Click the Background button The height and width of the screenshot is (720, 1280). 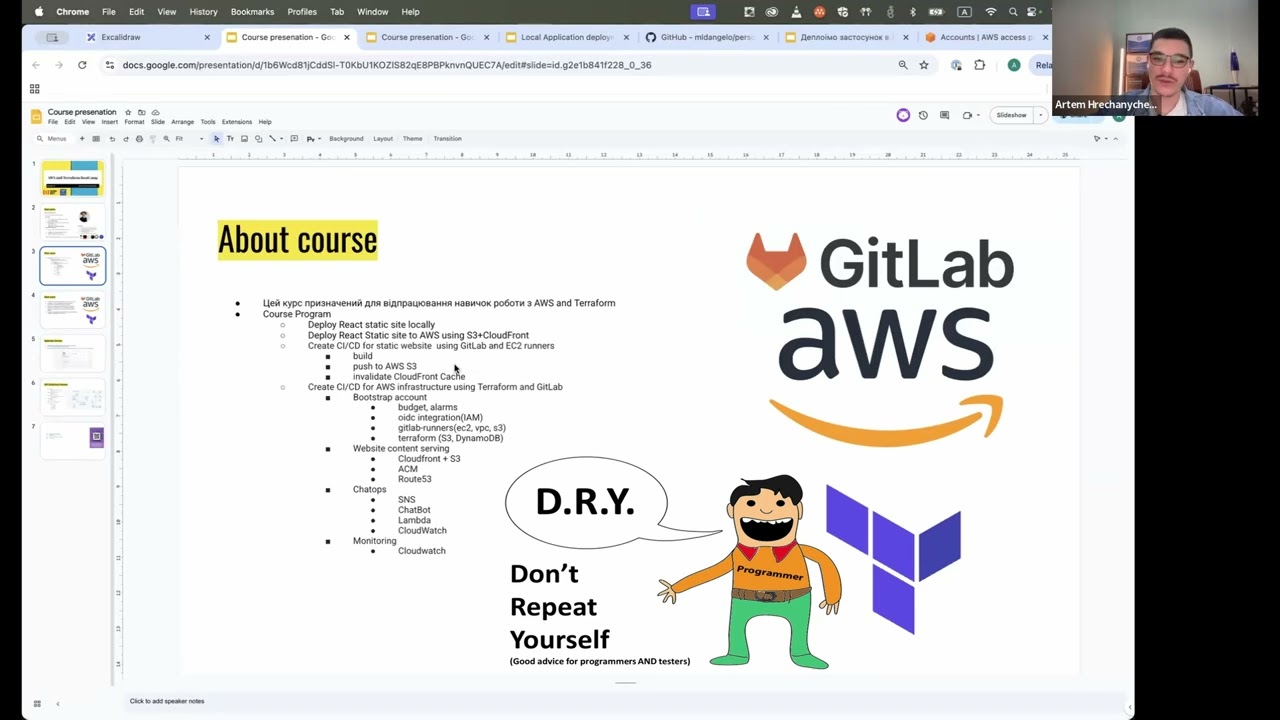346,138
